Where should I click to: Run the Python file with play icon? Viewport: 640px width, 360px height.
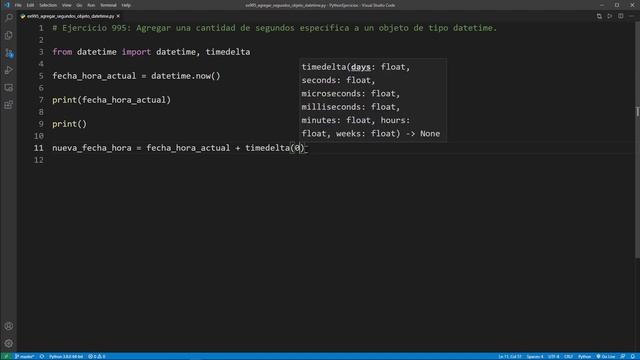610,16
